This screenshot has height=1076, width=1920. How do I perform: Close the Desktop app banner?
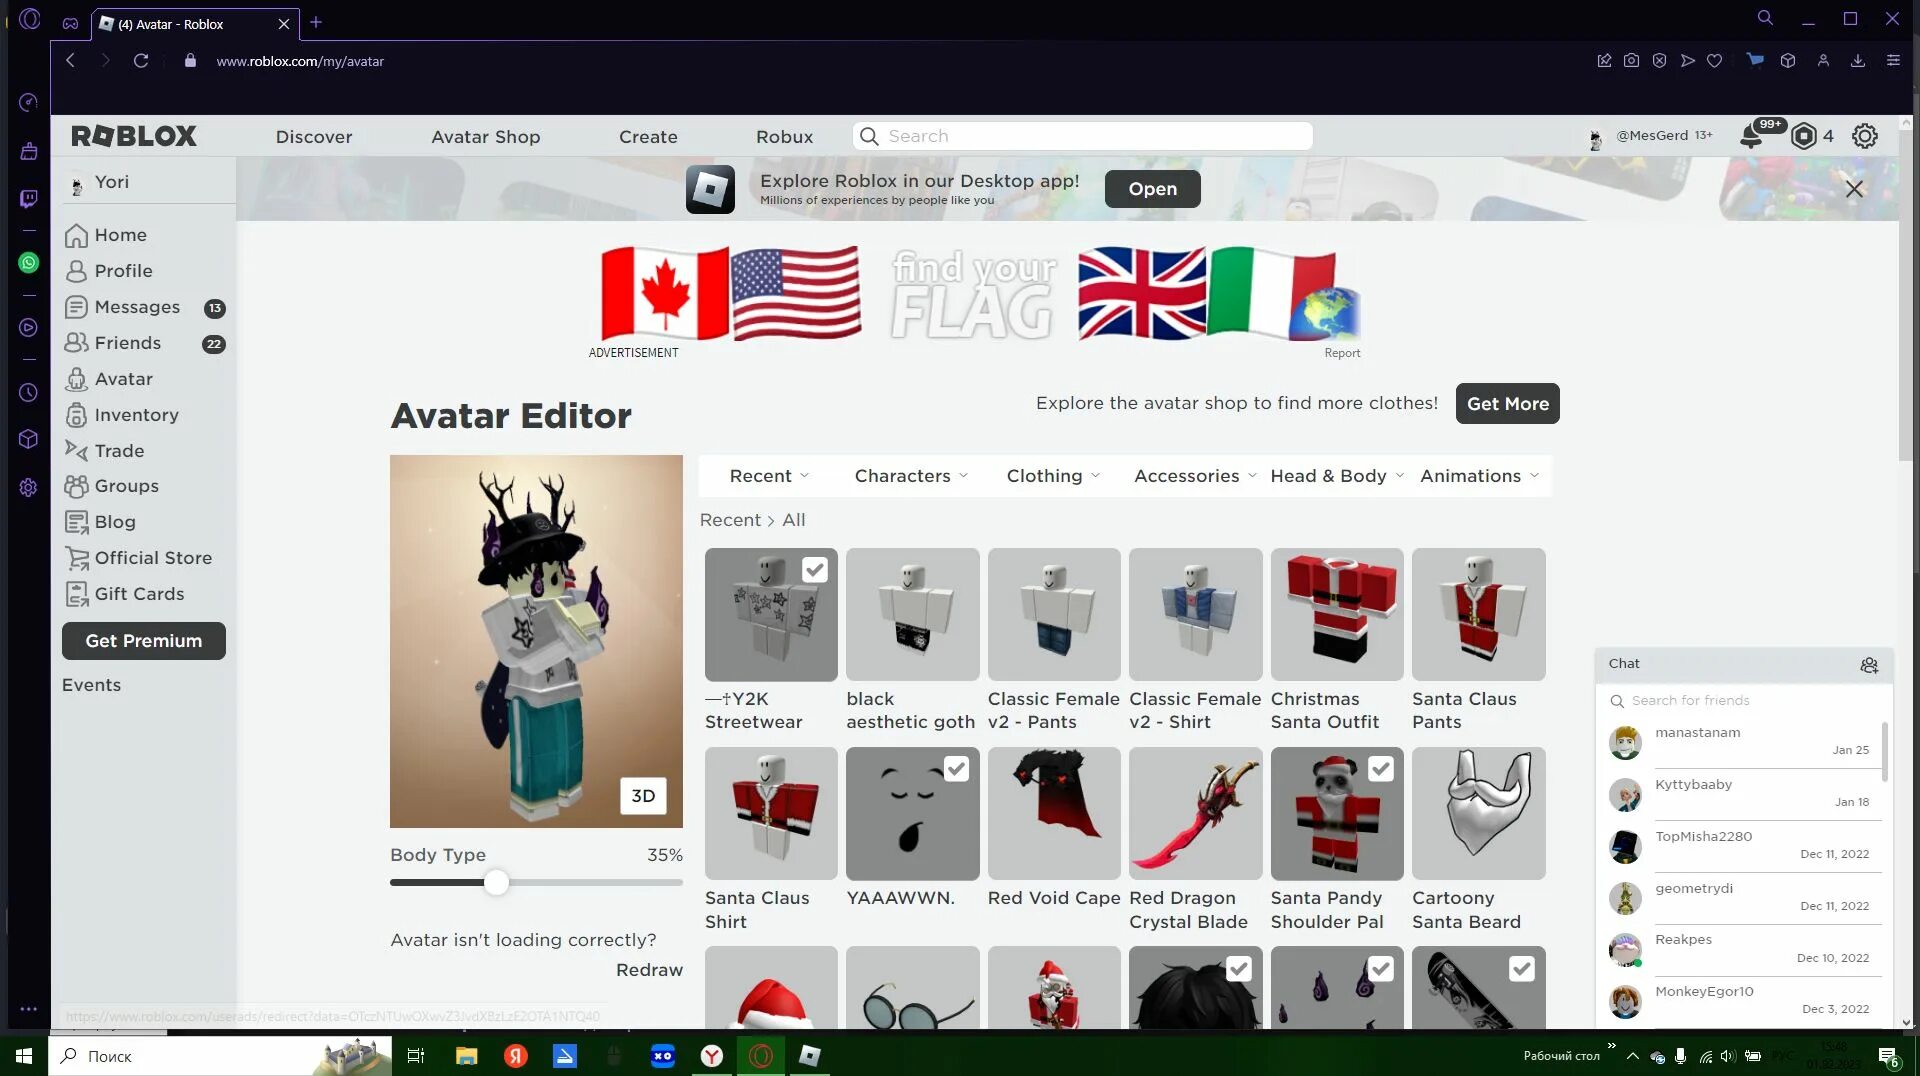click(1854, 189)
